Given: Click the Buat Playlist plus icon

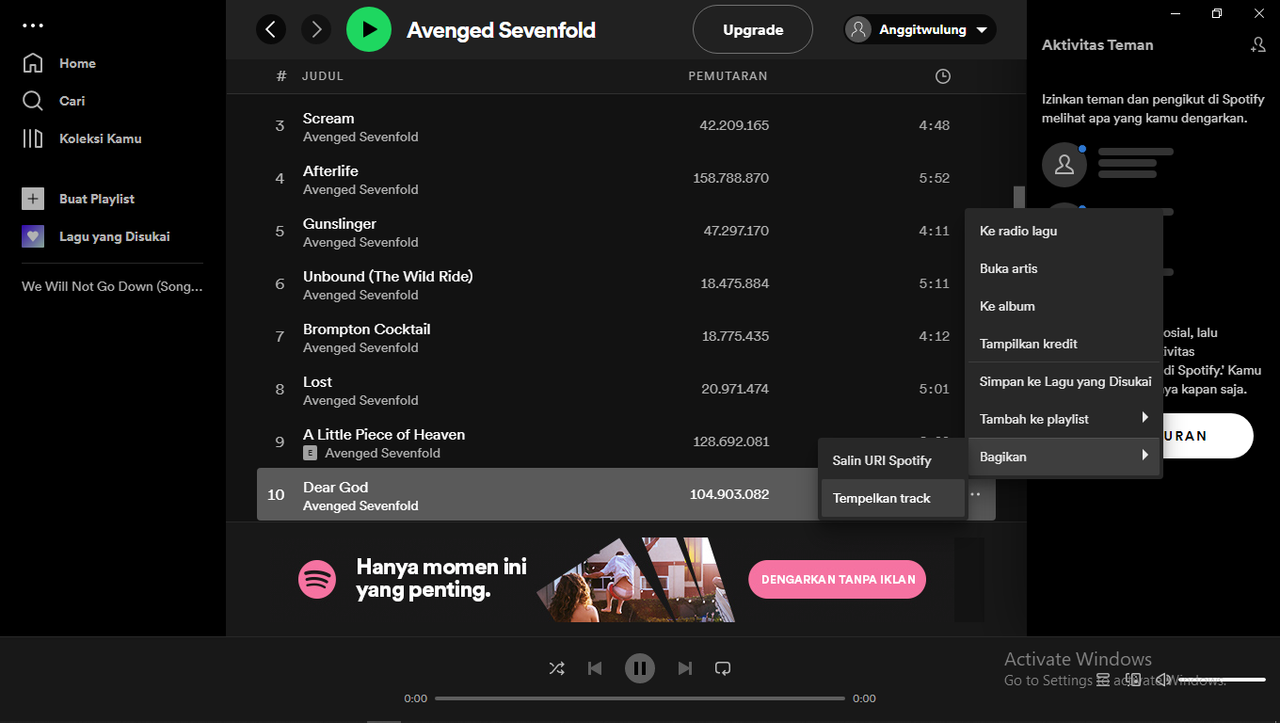Looking at the screenshot, I should (33, 199).
